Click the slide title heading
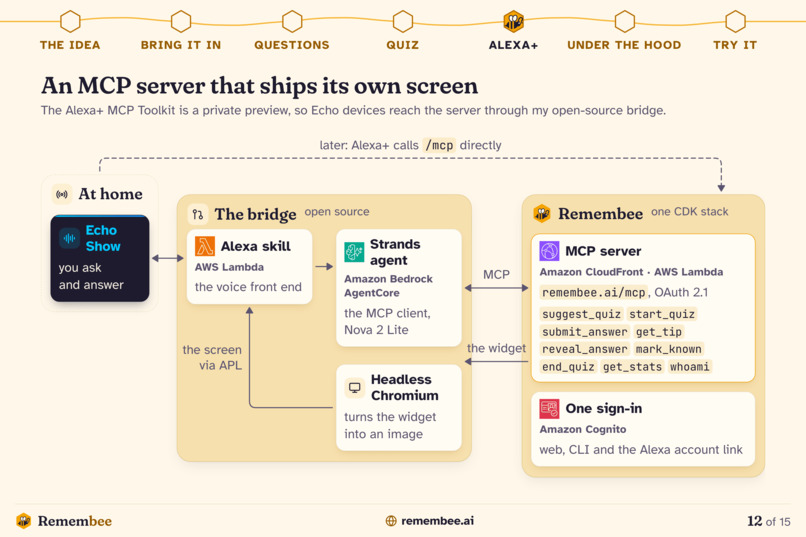 click(x=260, y=86)
